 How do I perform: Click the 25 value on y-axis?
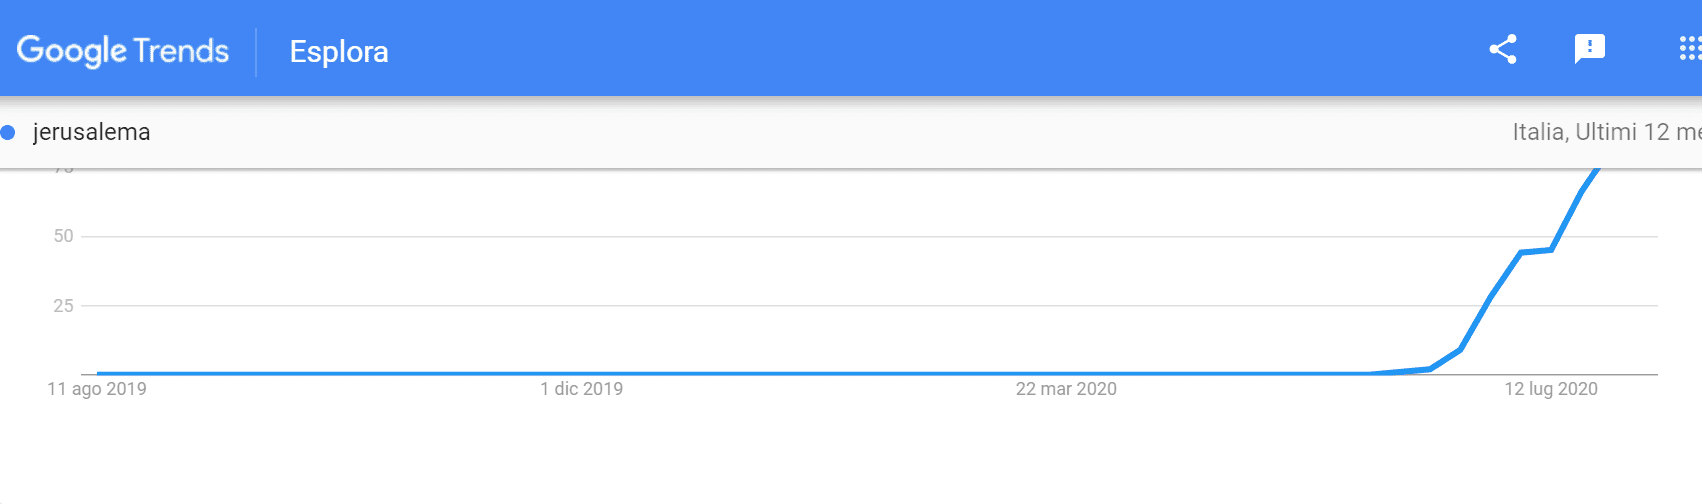click(64, 305)
